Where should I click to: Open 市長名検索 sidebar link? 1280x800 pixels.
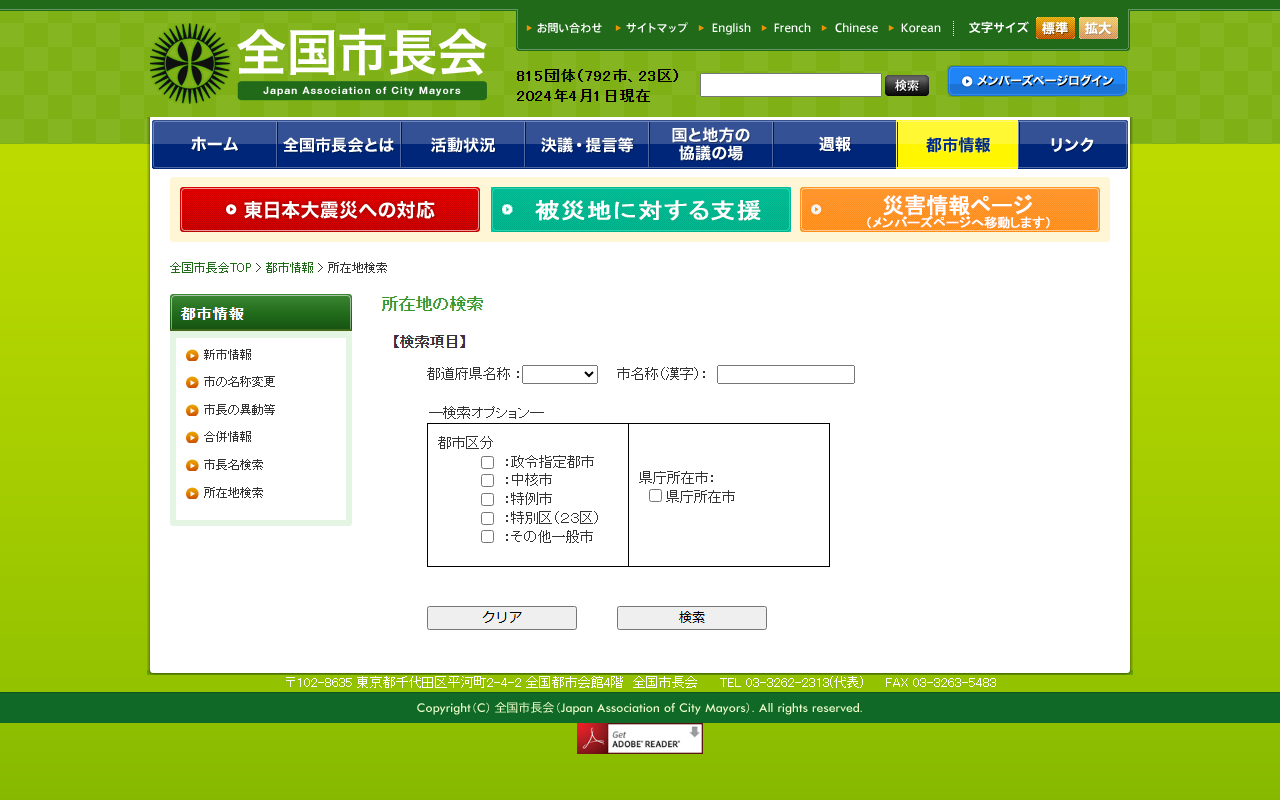pyautogui.click(x=233, y=465)
